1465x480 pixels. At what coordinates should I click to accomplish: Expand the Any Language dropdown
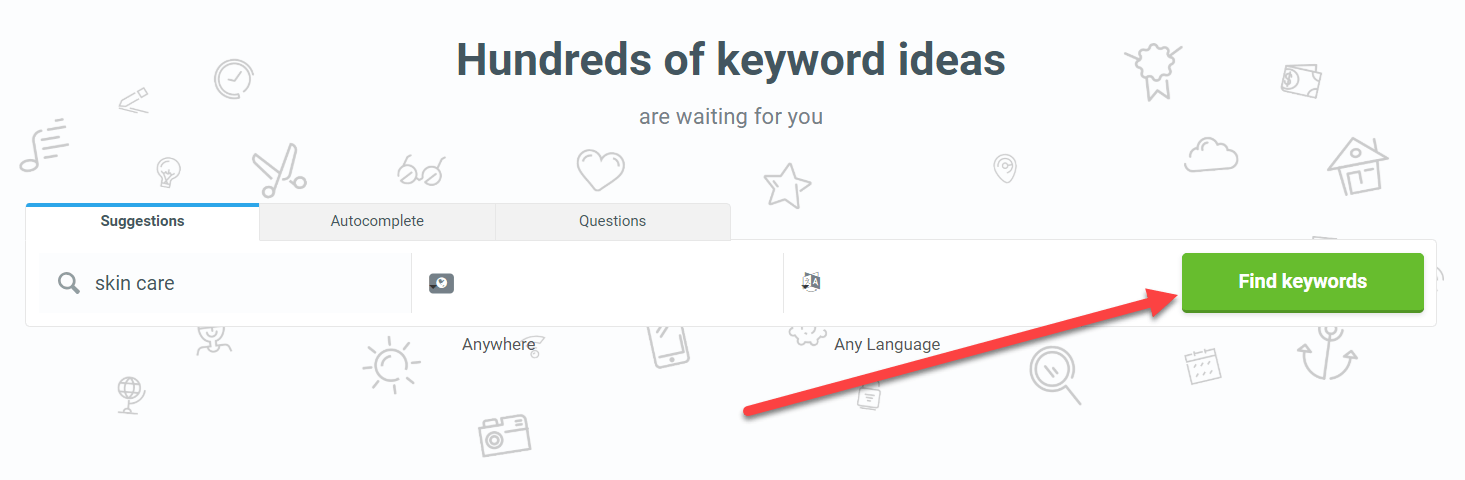click(x=887, y=344)
